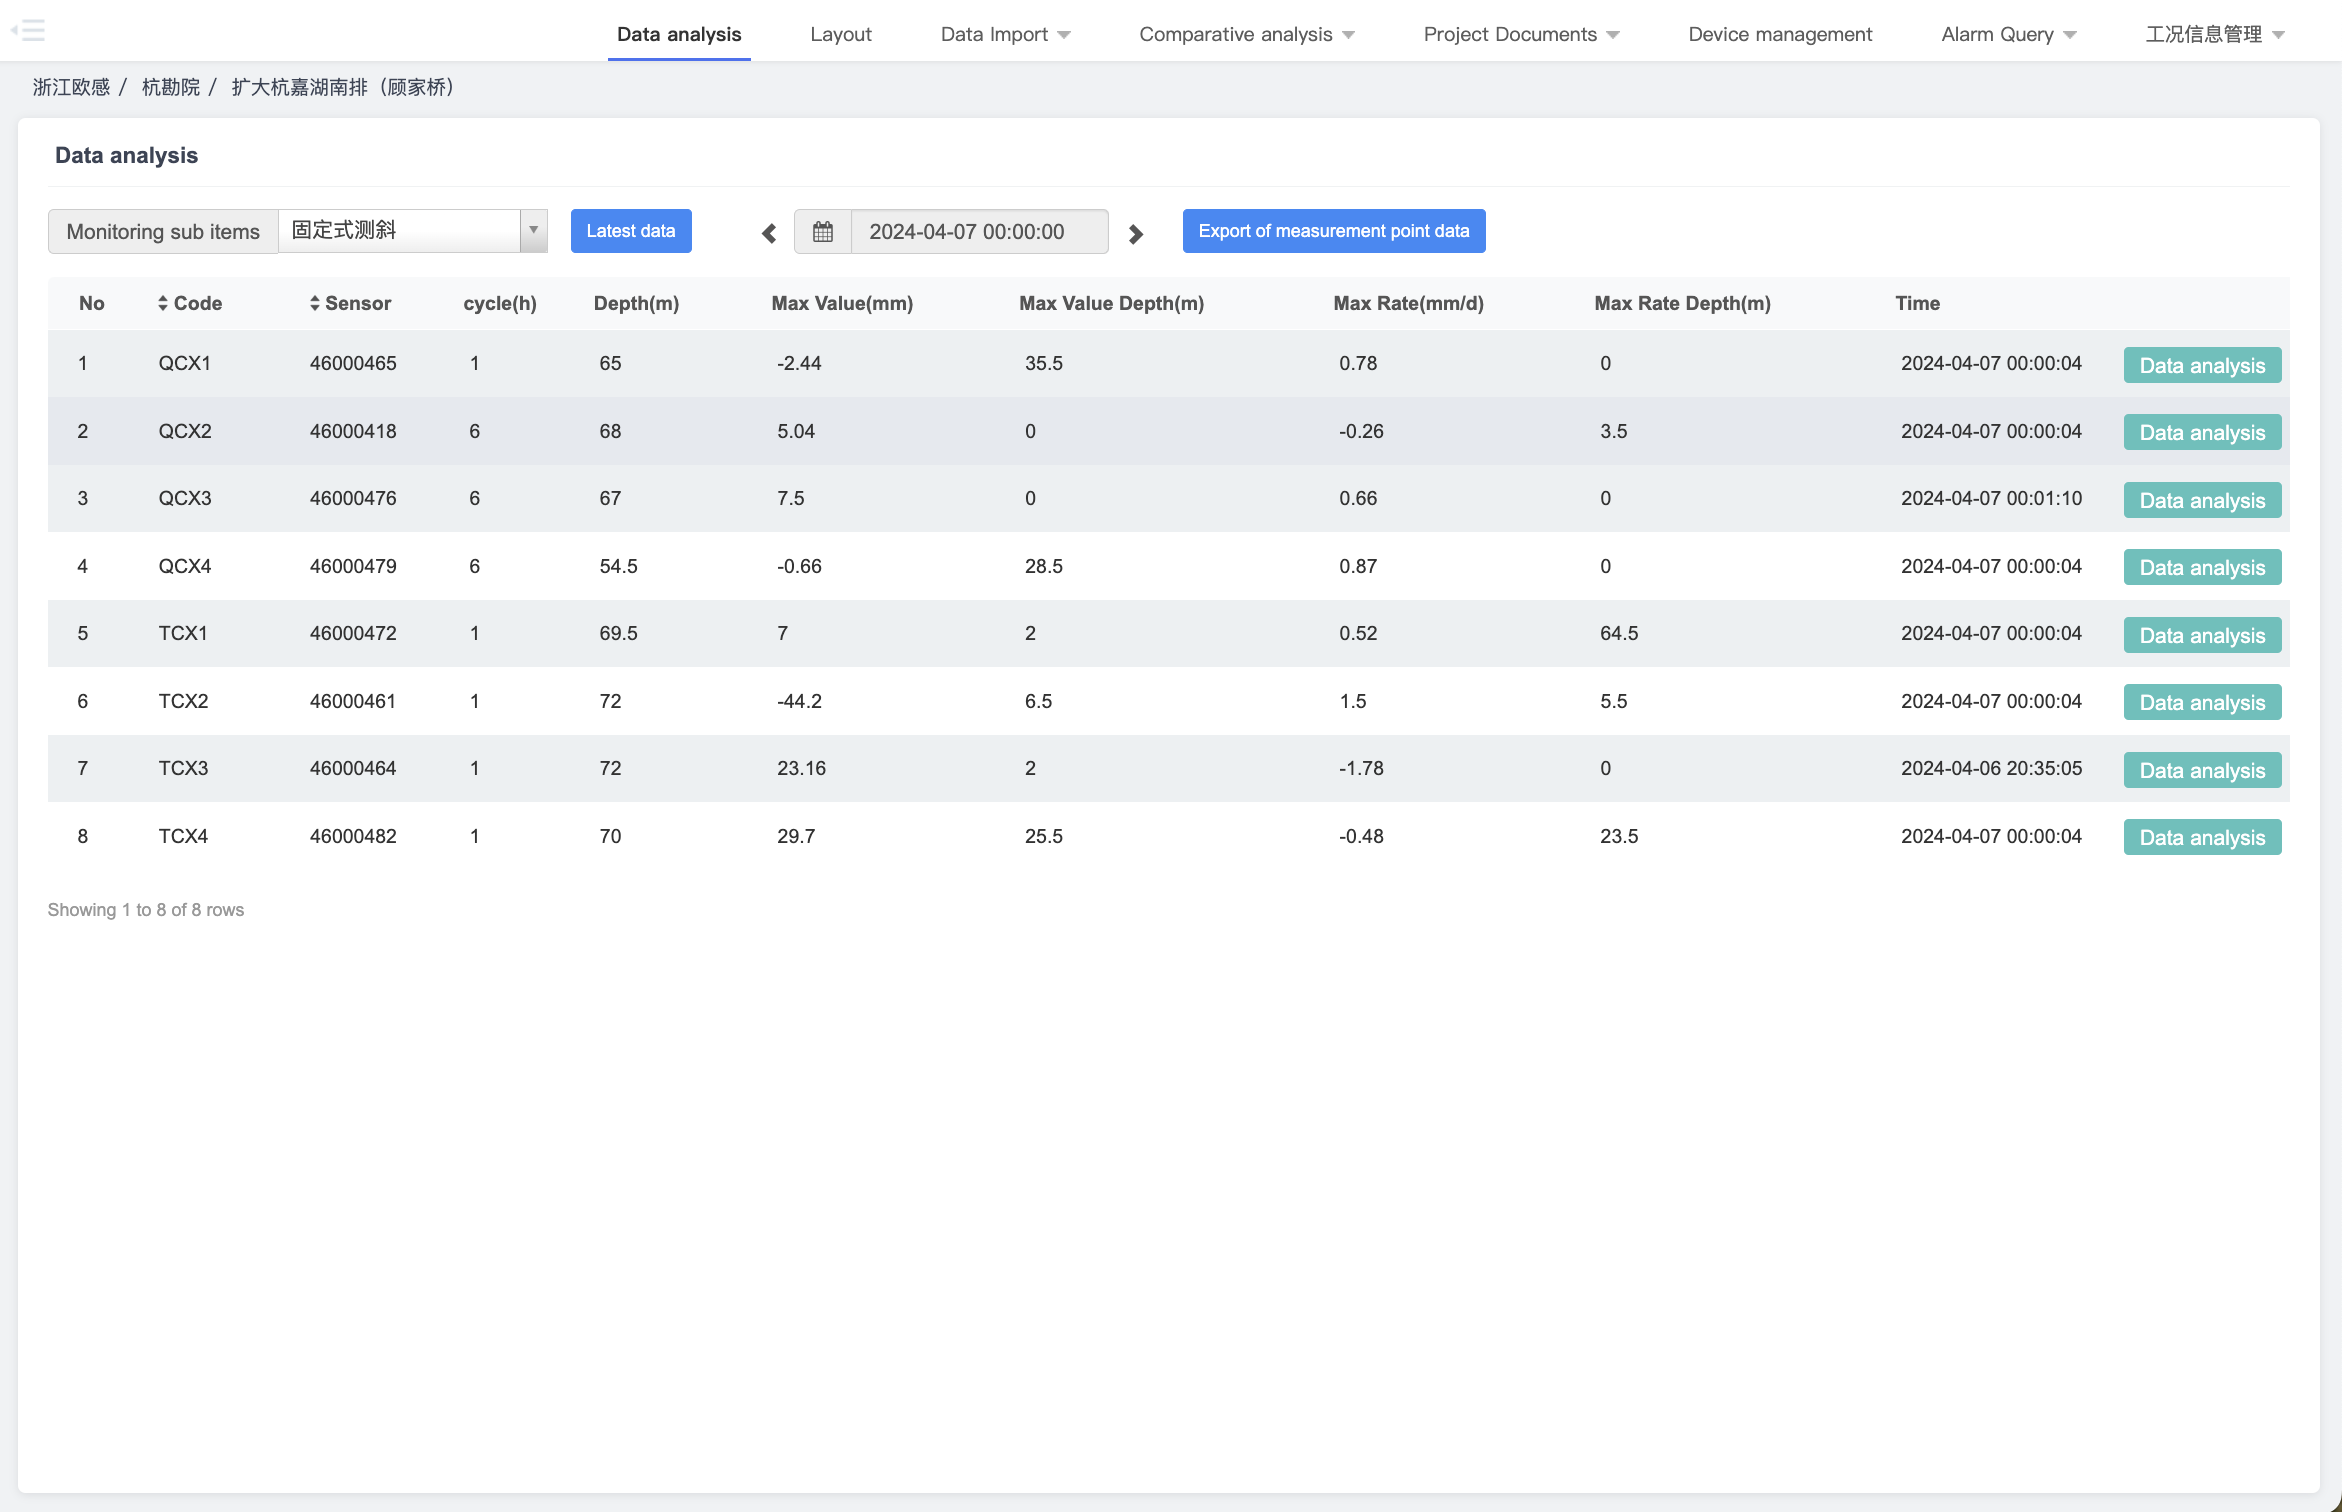Click the Max Value Depth(m) column header
This screenshot has width=2342, height=1512.
point(1111,303)
